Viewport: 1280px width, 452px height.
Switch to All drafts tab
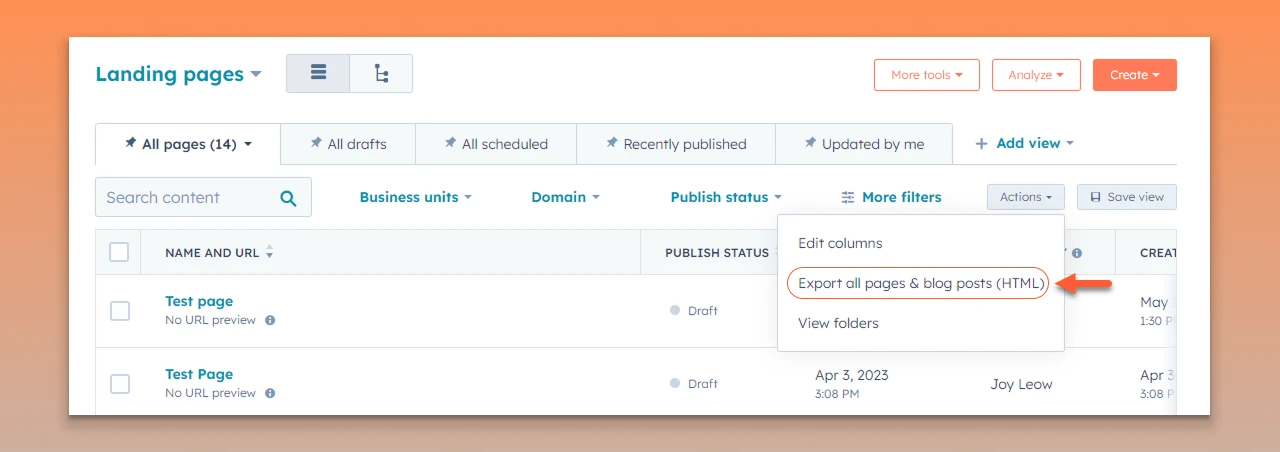click(348, 144)
